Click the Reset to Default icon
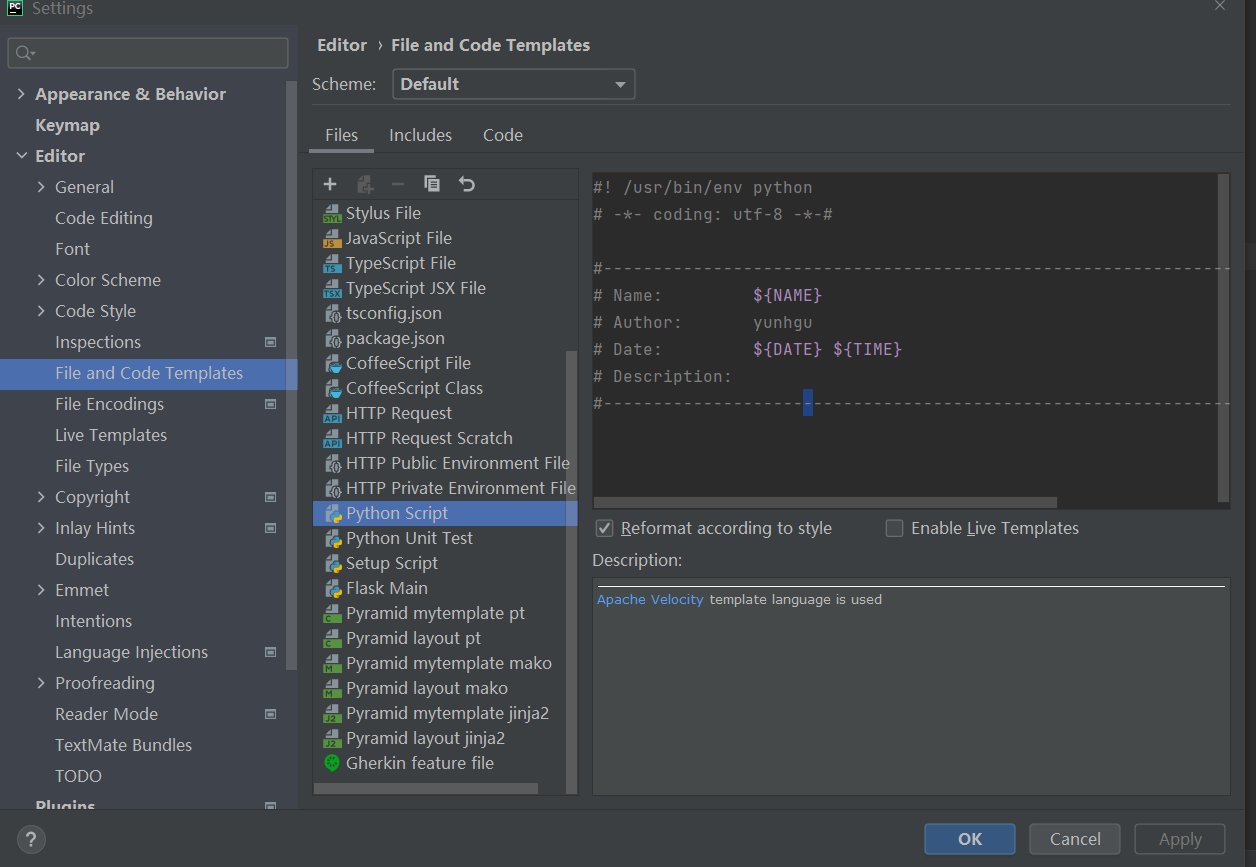The width and height of the screenshot is (1256, 867). click(x=466, y=184)
